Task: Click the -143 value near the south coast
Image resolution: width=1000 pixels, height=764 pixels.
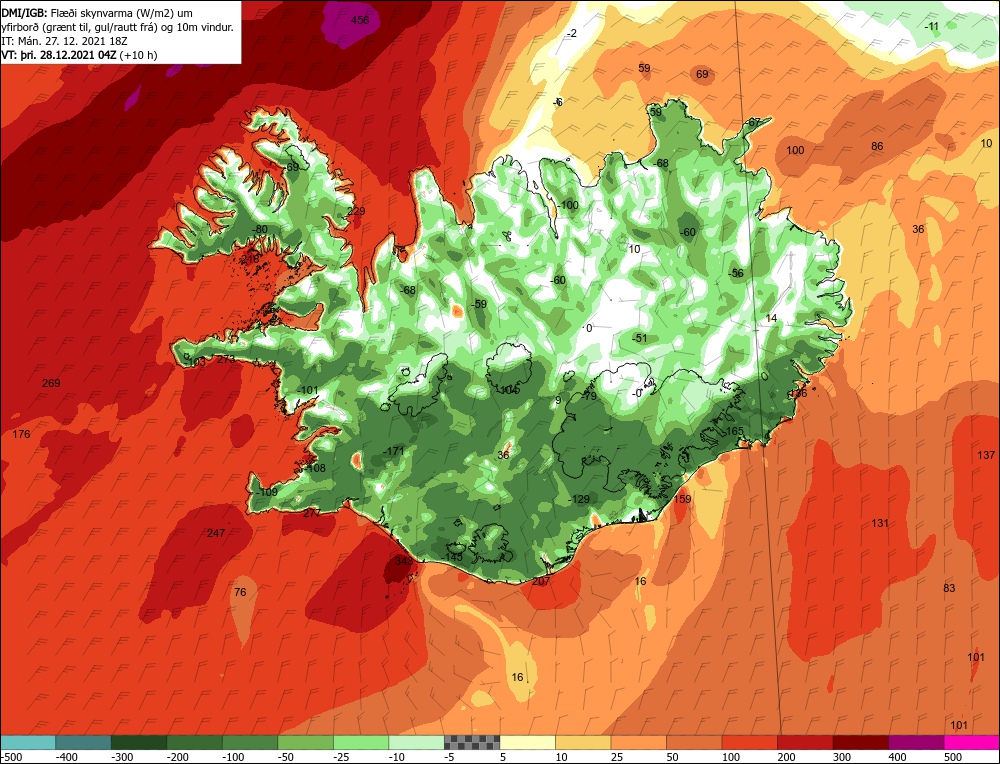Action: point(452,557)
